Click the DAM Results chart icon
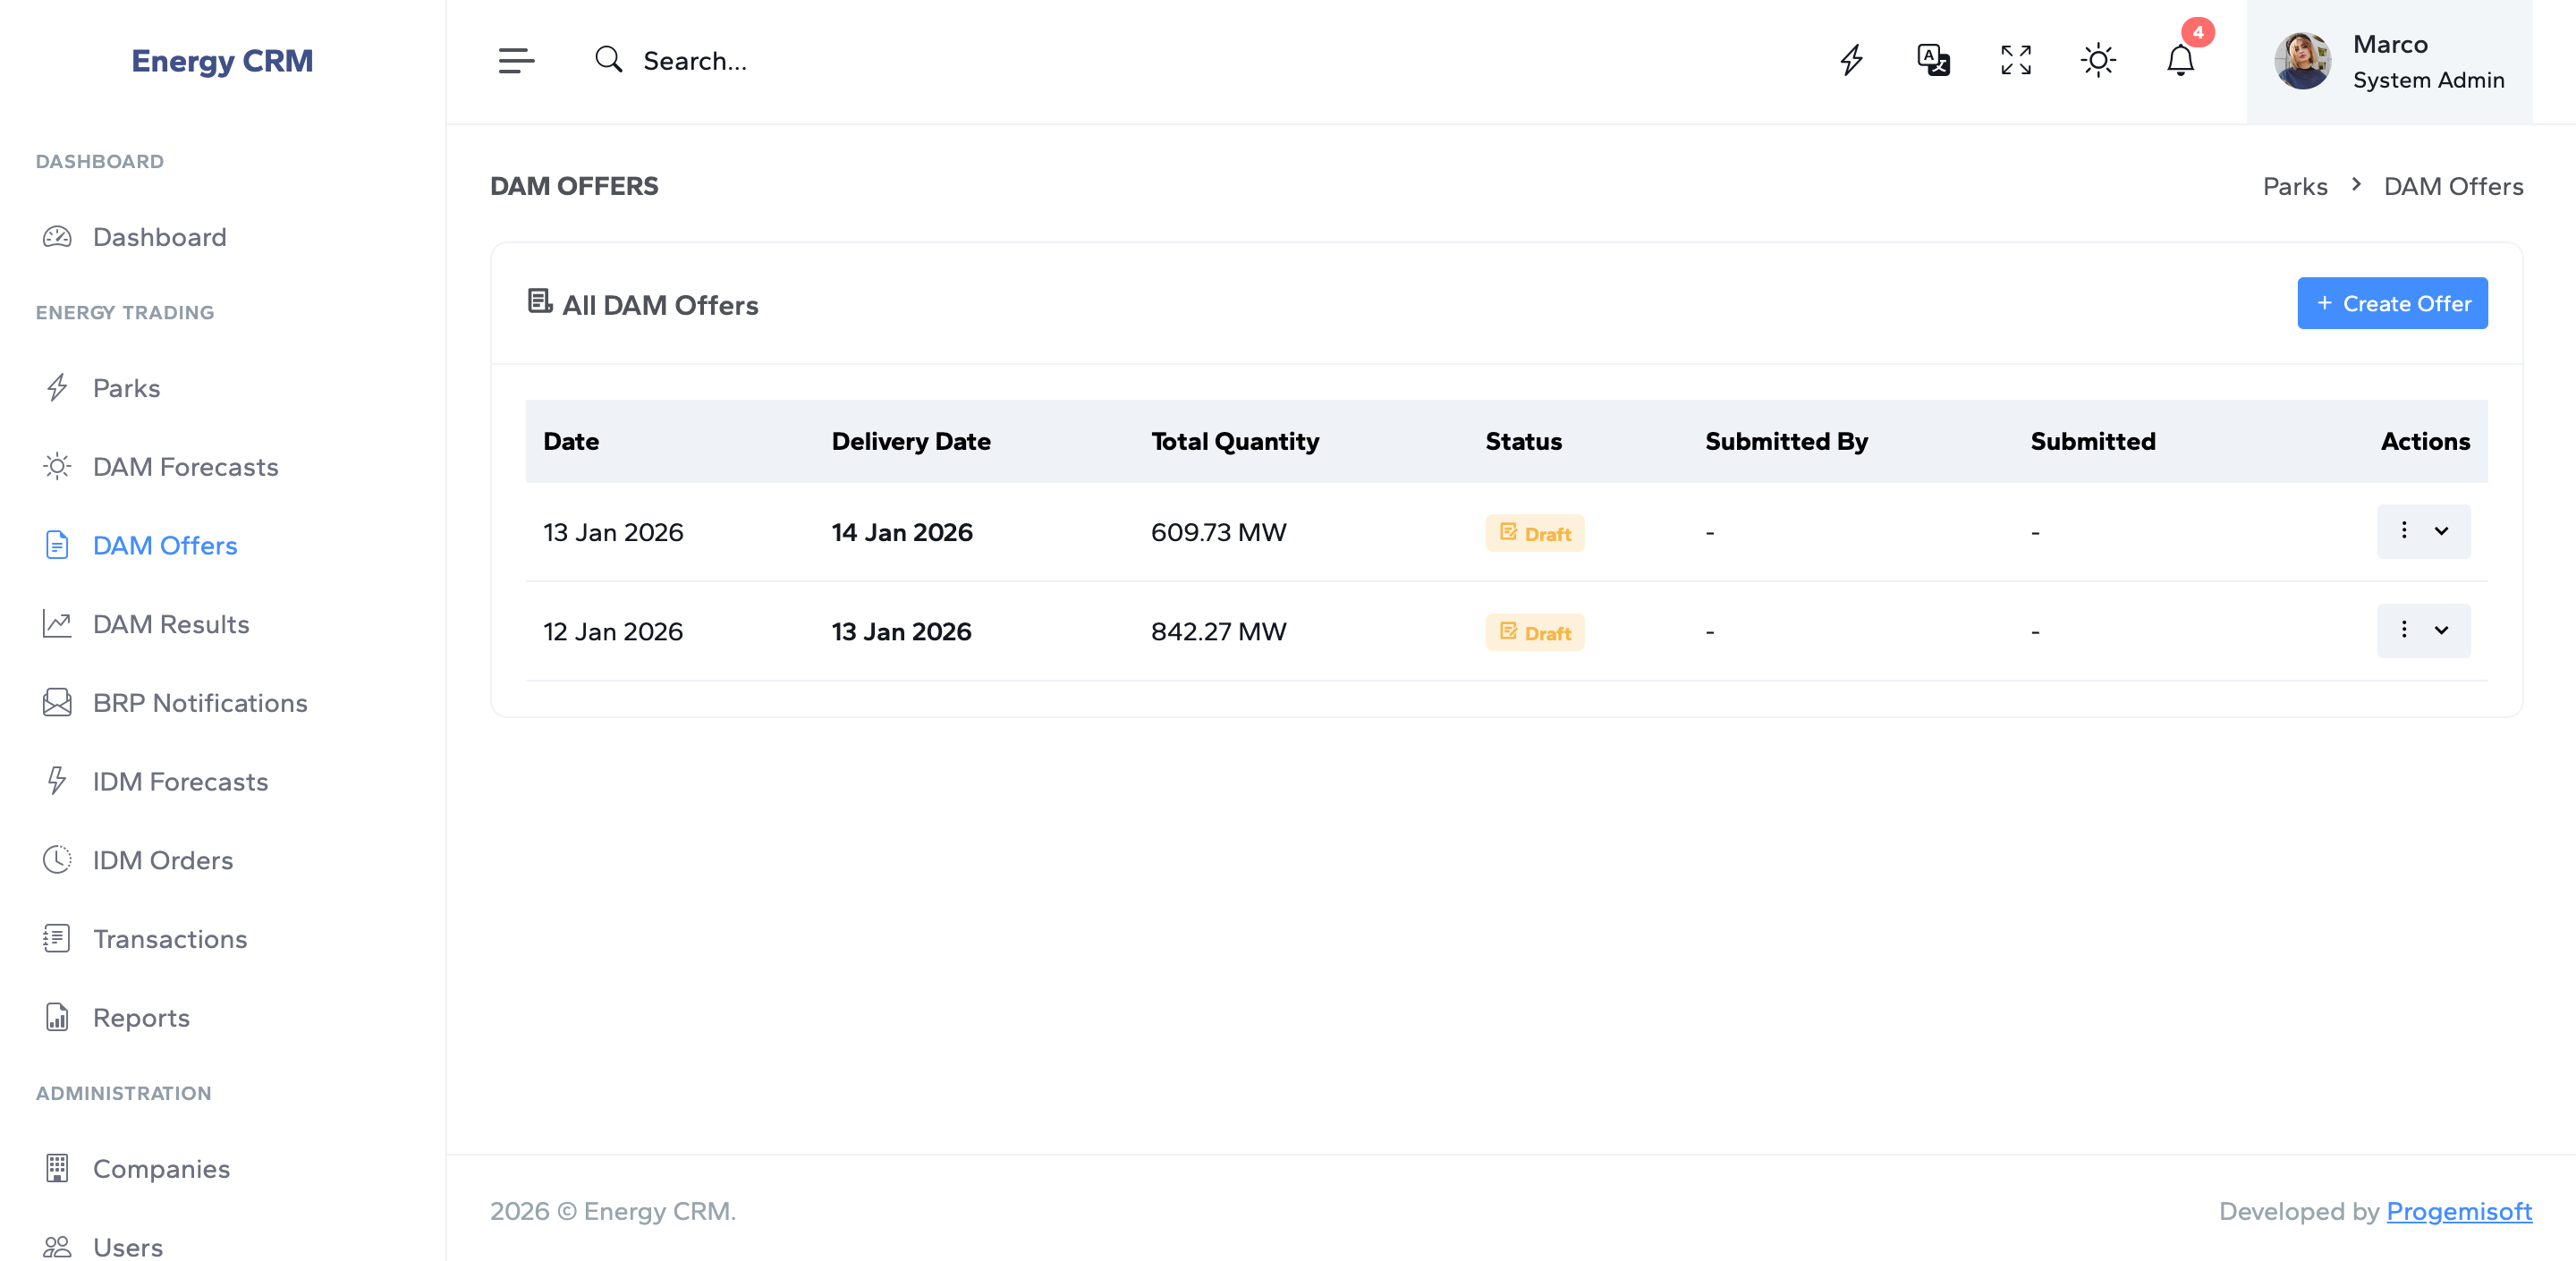Screen dimensions: 2576x1261 point(57,624)
